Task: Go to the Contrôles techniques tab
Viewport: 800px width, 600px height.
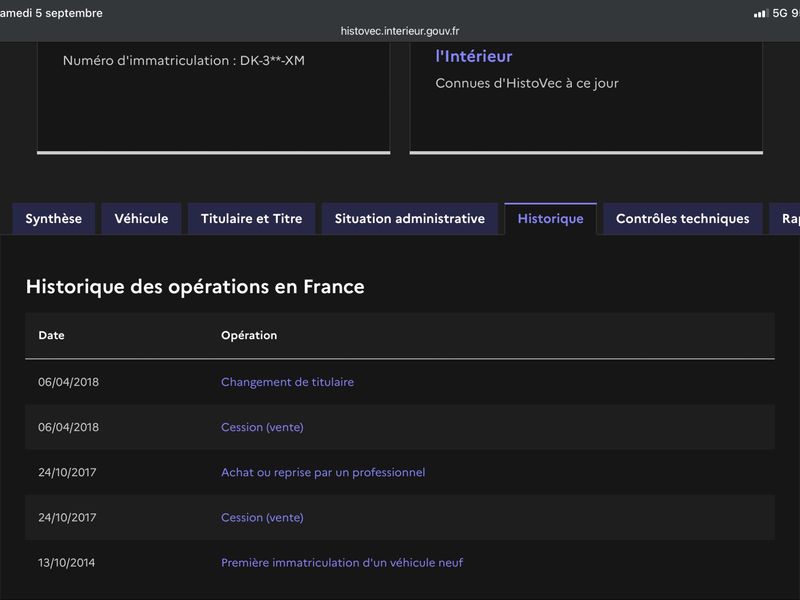Action: [683, 219]
